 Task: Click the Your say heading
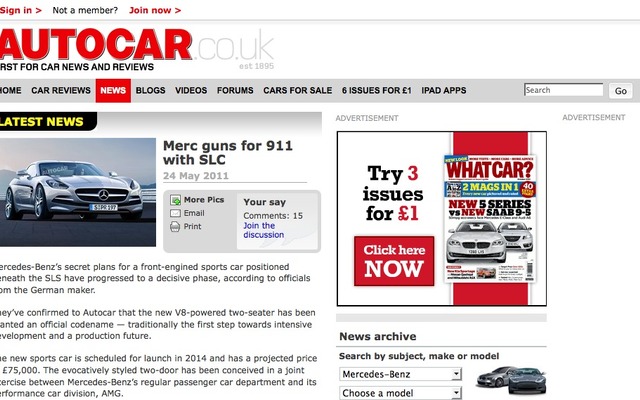[x=264, y=202]
